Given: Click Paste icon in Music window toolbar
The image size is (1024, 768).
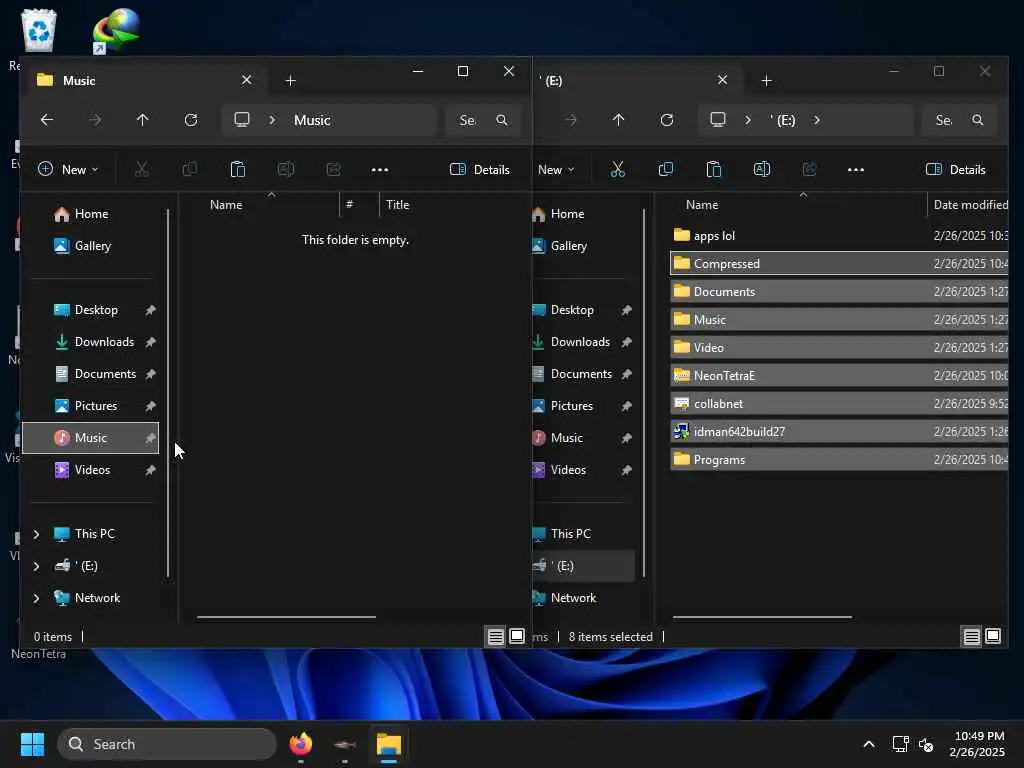Looking at the screenshot, I should tap(238, 170).
